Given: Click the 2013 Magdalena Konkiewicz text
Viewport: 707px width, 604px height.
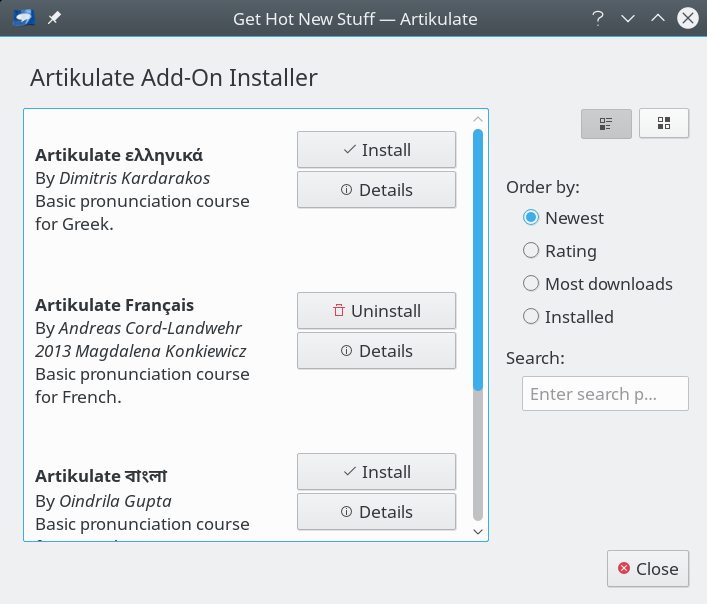Looking at the screenshot, I should click(x=141, y=351).
